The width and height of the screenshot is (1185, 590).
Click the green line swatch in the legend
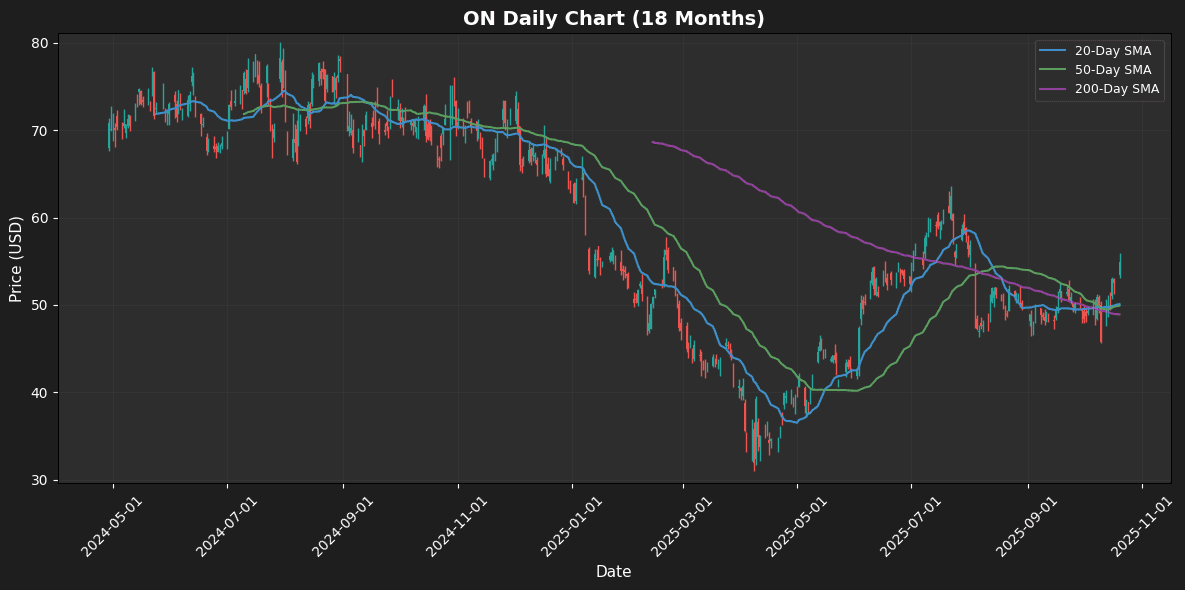click(1052, 70)
